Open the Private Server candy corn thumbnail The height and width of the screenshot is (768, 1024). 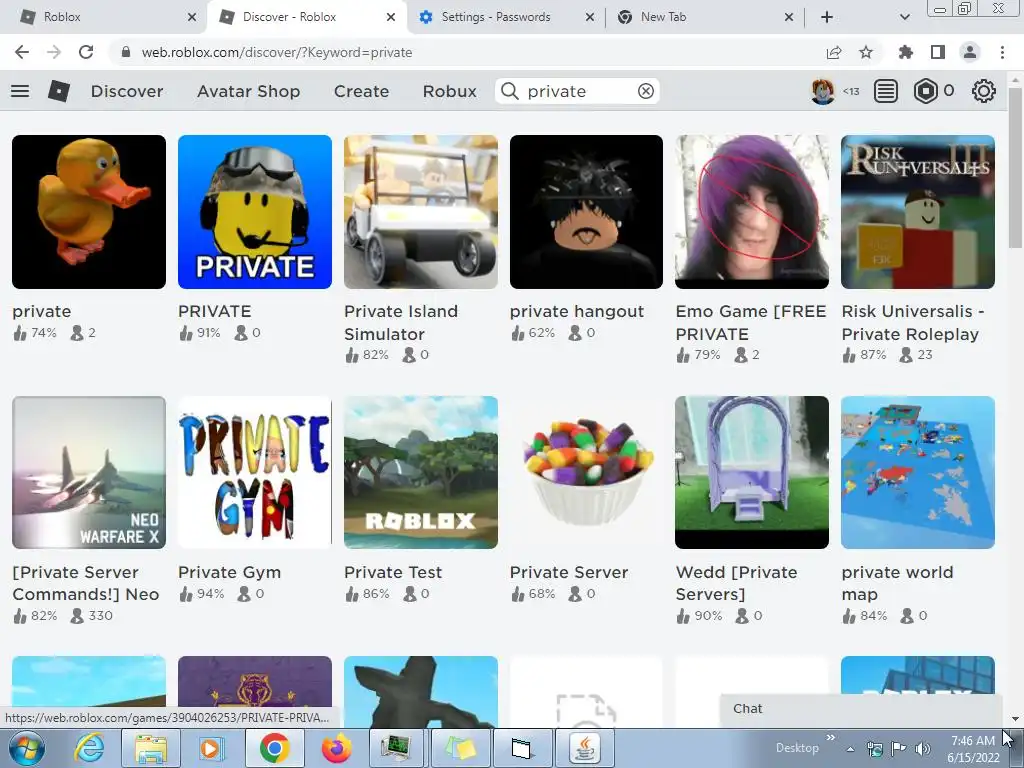click(586, 472)
